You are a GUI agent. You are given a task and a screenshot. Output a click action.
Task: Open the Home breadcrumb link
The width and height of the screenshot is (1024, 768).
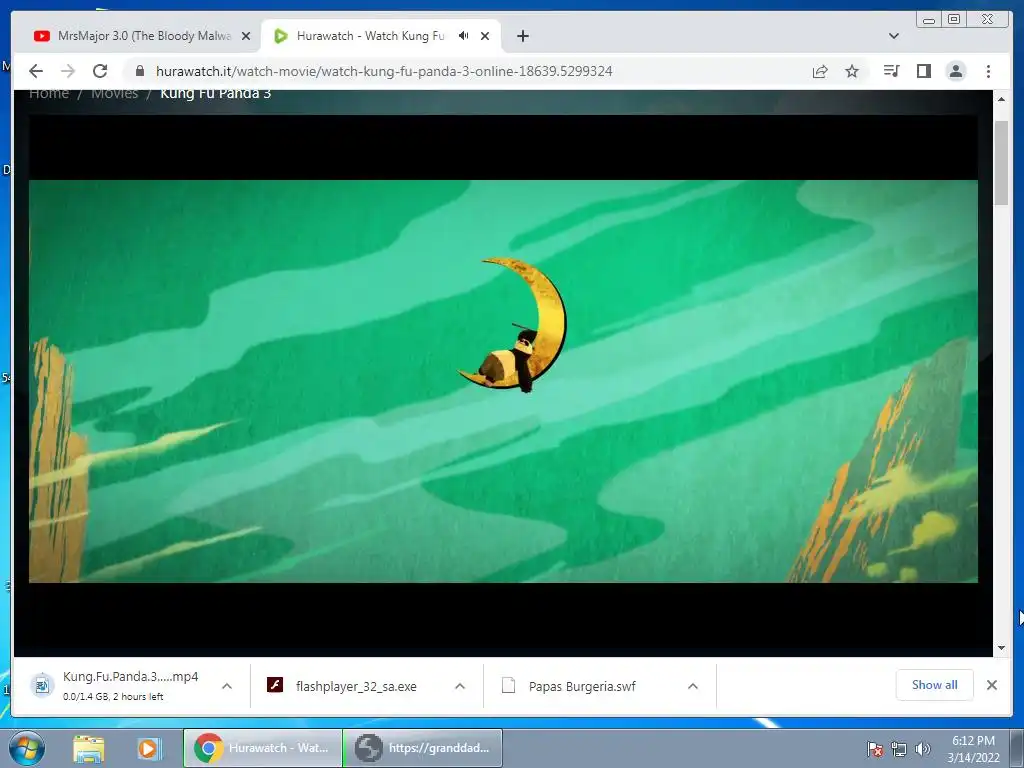pos(49,93)
